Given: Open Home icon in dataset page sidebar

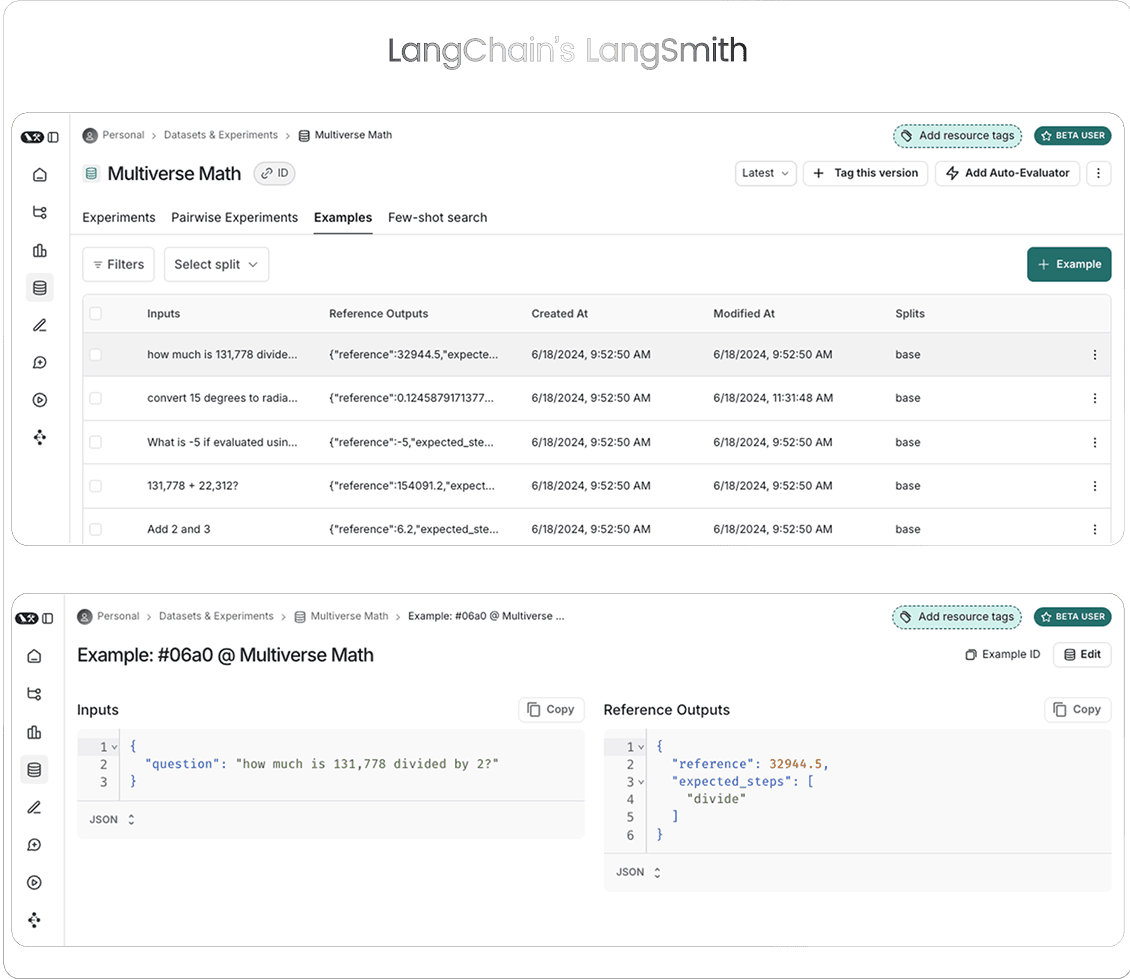Looking at the screenshot, I should coord(40,174).
